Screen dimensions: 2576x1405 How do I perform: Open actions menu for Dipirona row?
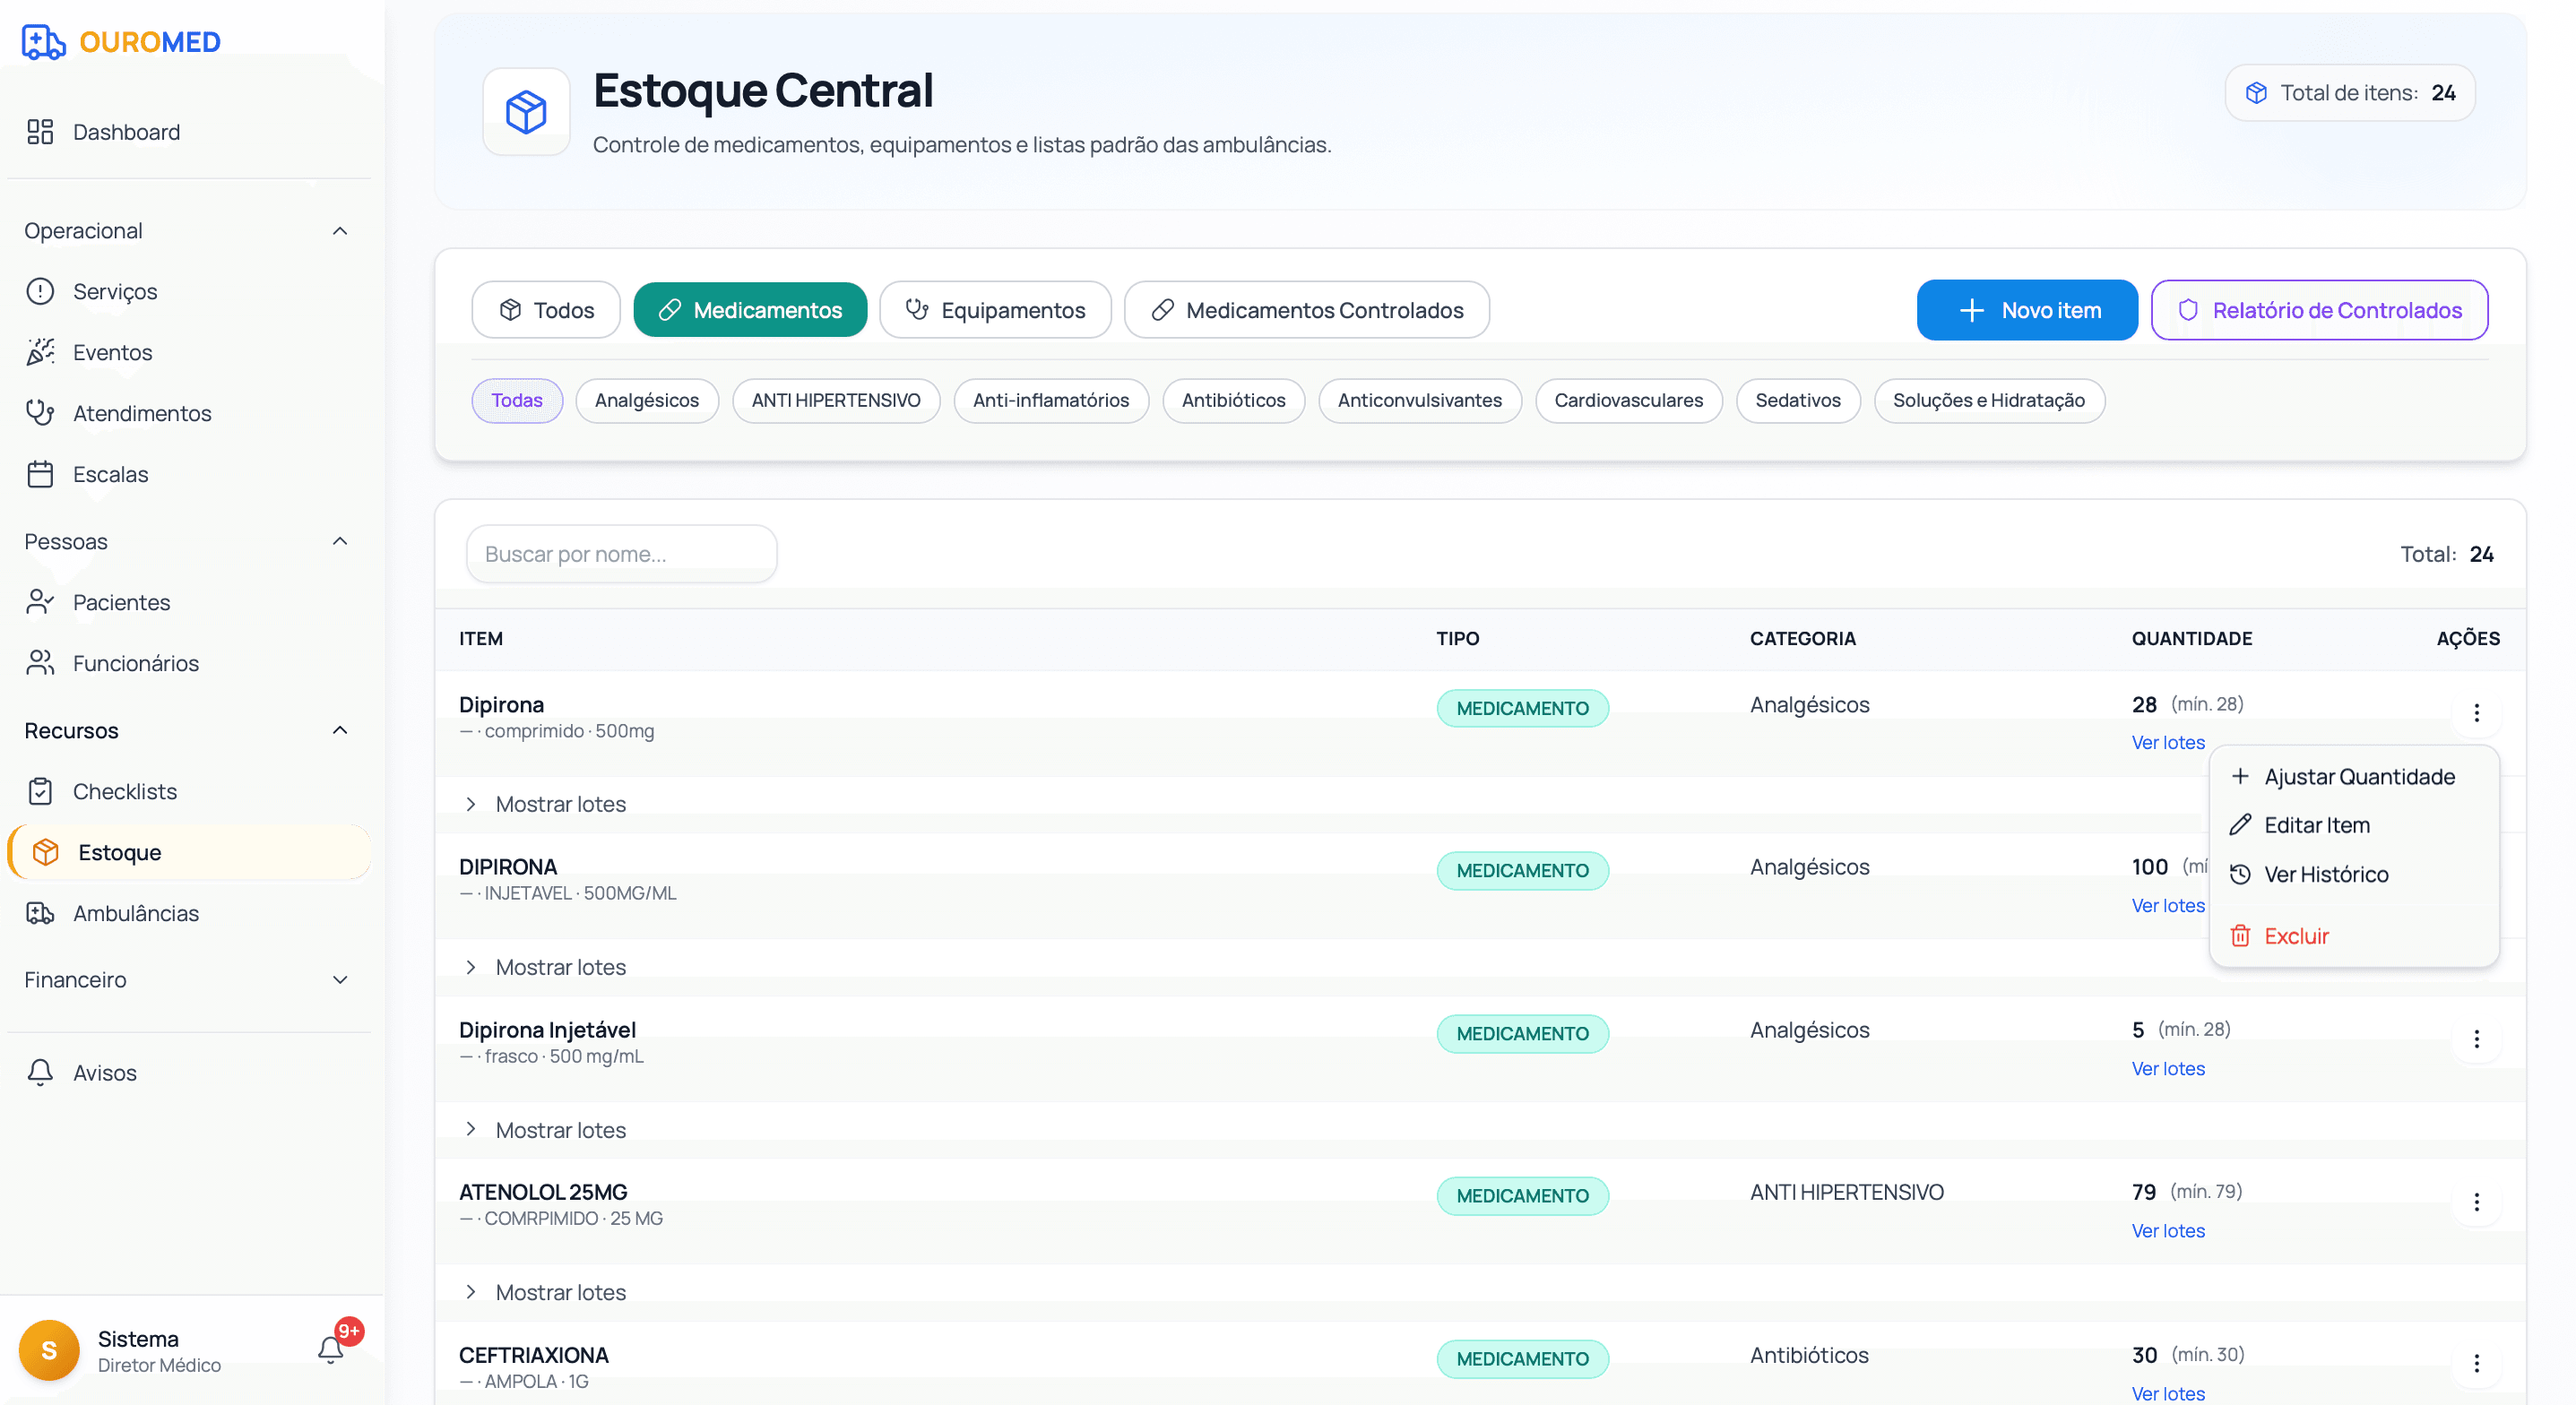2476,713
